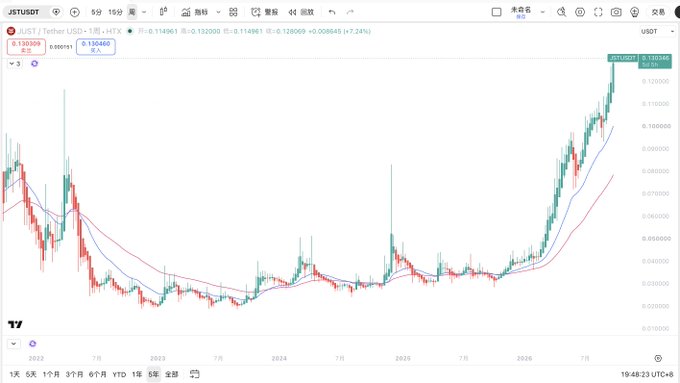Click the blue 0.130460 buy button
The height and width of the screenshot is (383, 680).
coord(96,46)
